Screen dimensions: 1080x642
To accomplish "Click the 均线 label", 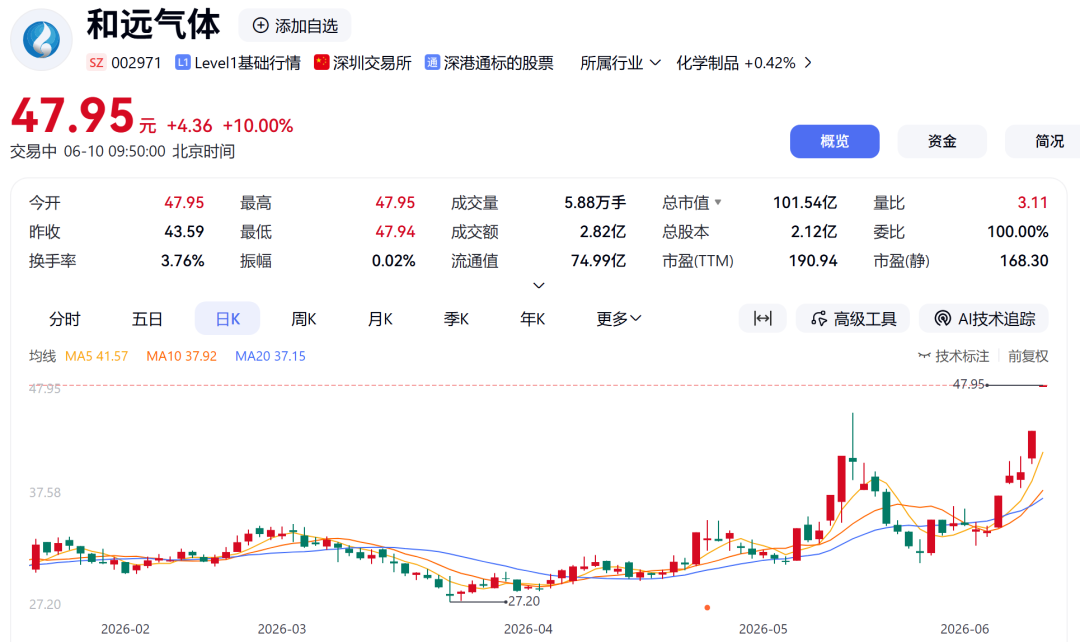I will click(x=42, y=356).
